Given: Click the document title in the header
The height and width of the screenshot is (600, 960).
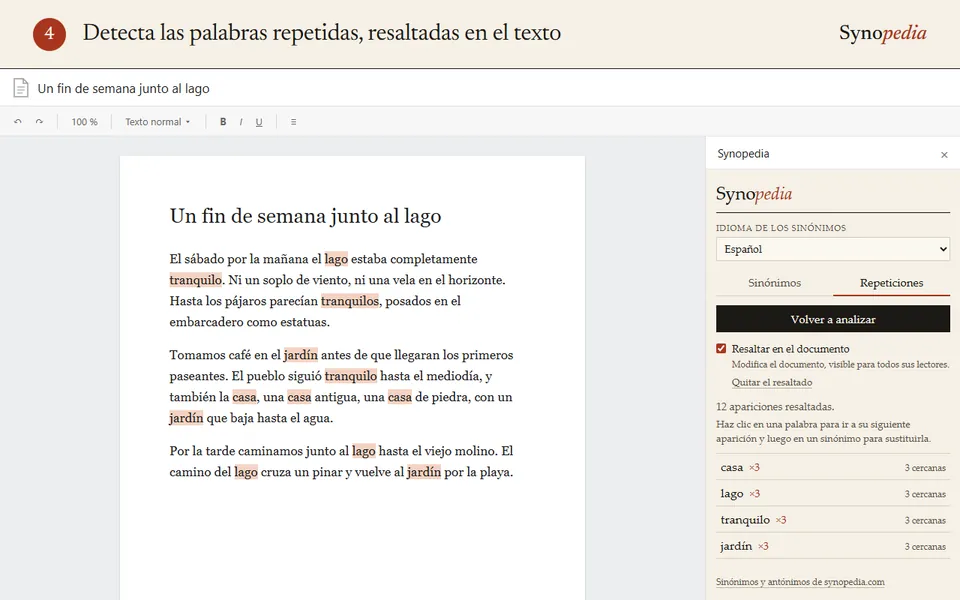Looking at the screenshot, I should click(123, 88).
